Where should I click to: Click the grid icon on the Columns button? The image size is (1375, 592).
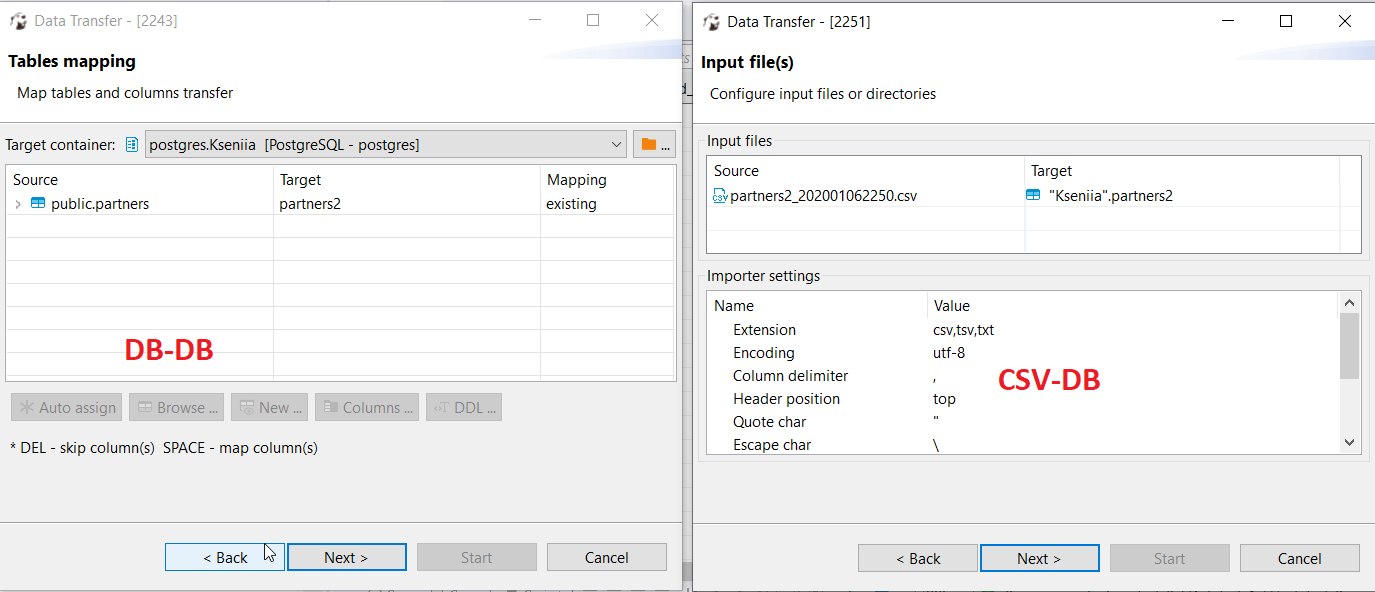click(x=329, y=407)
